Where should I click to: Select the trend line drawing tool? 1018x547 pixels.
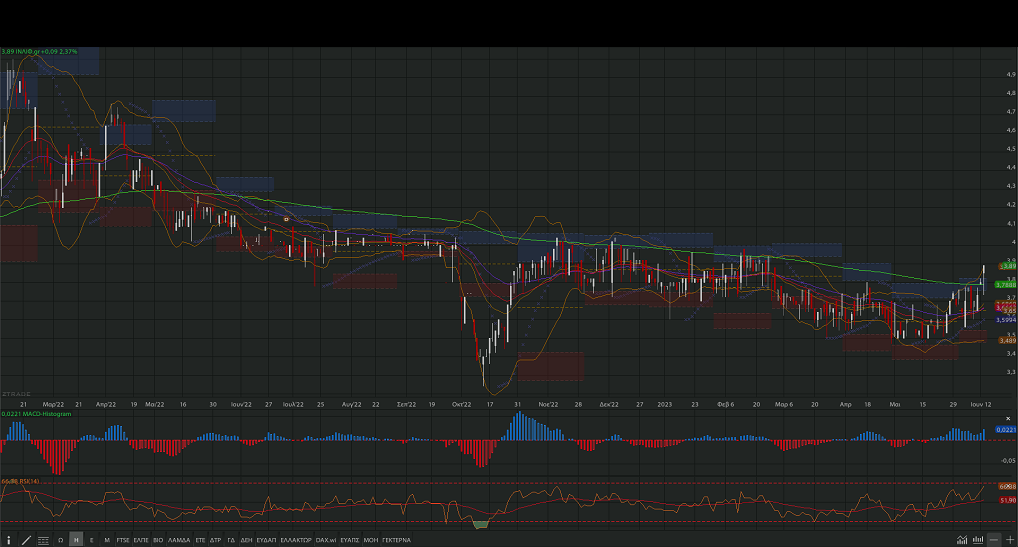(26, 540)
